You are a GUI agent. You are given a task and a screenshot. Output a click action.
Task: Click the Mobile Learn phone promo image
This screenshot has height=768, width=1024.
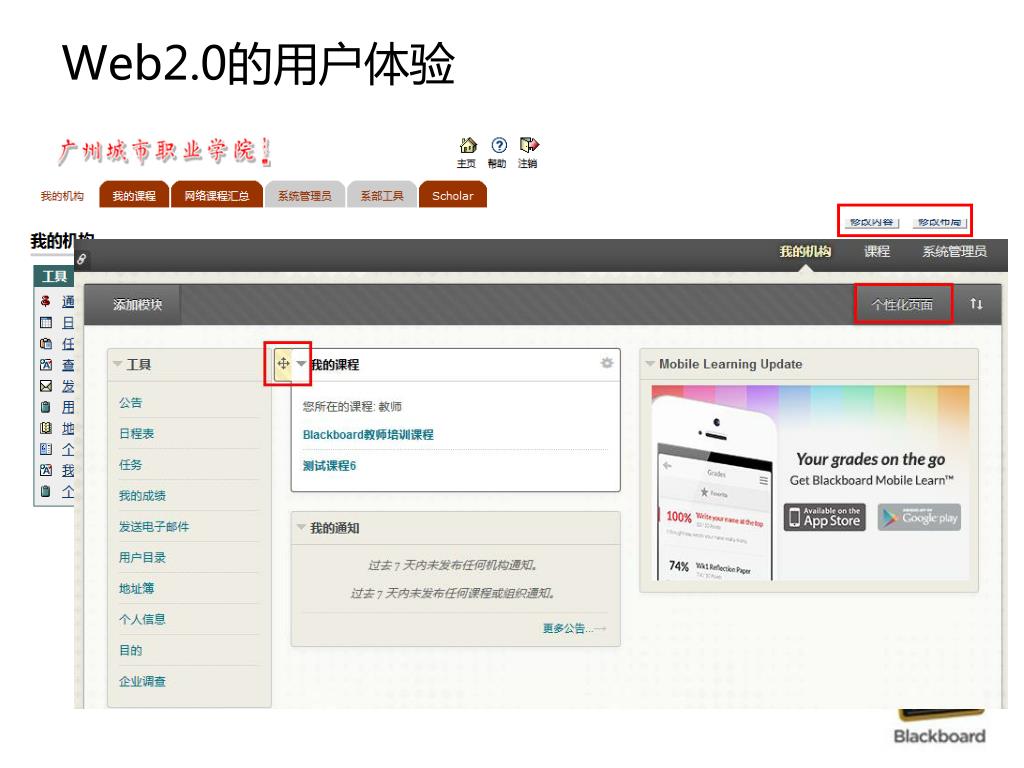[x=810, y=483]
